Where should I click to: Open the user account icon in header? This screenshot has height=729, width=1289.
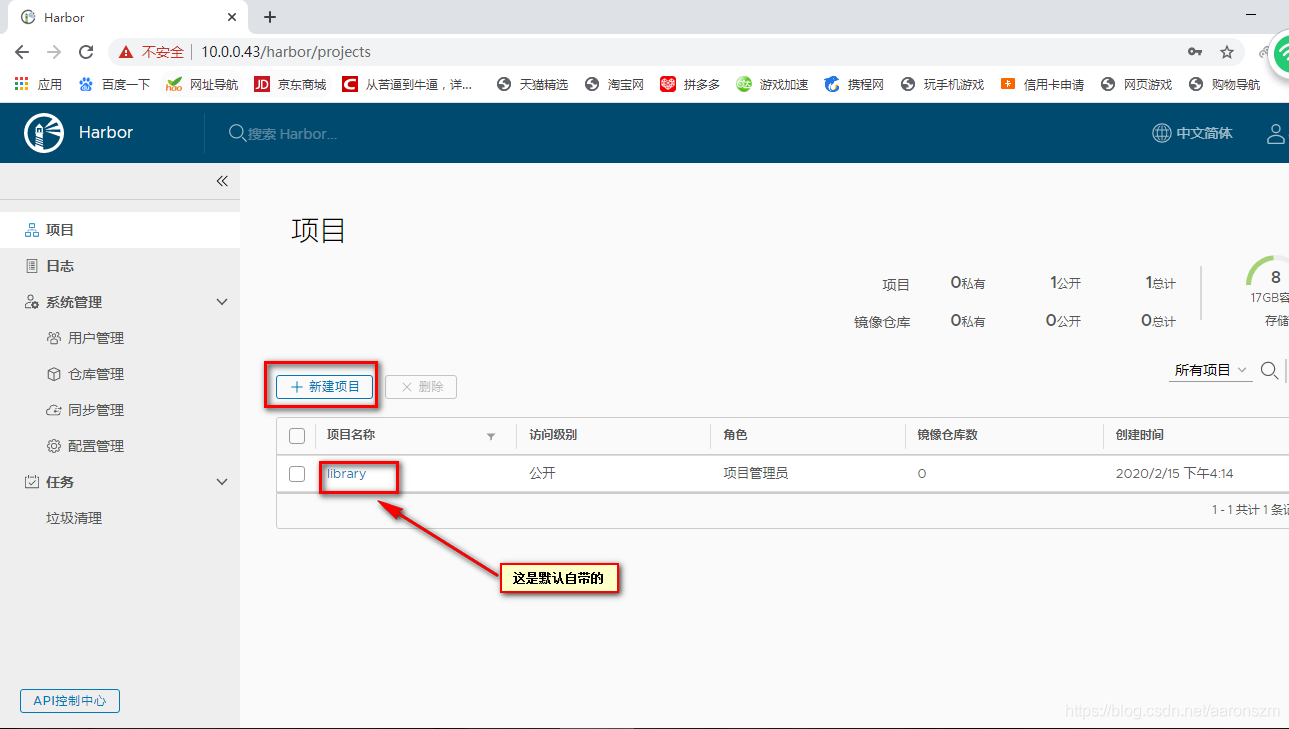click(x=1277, y=133)
